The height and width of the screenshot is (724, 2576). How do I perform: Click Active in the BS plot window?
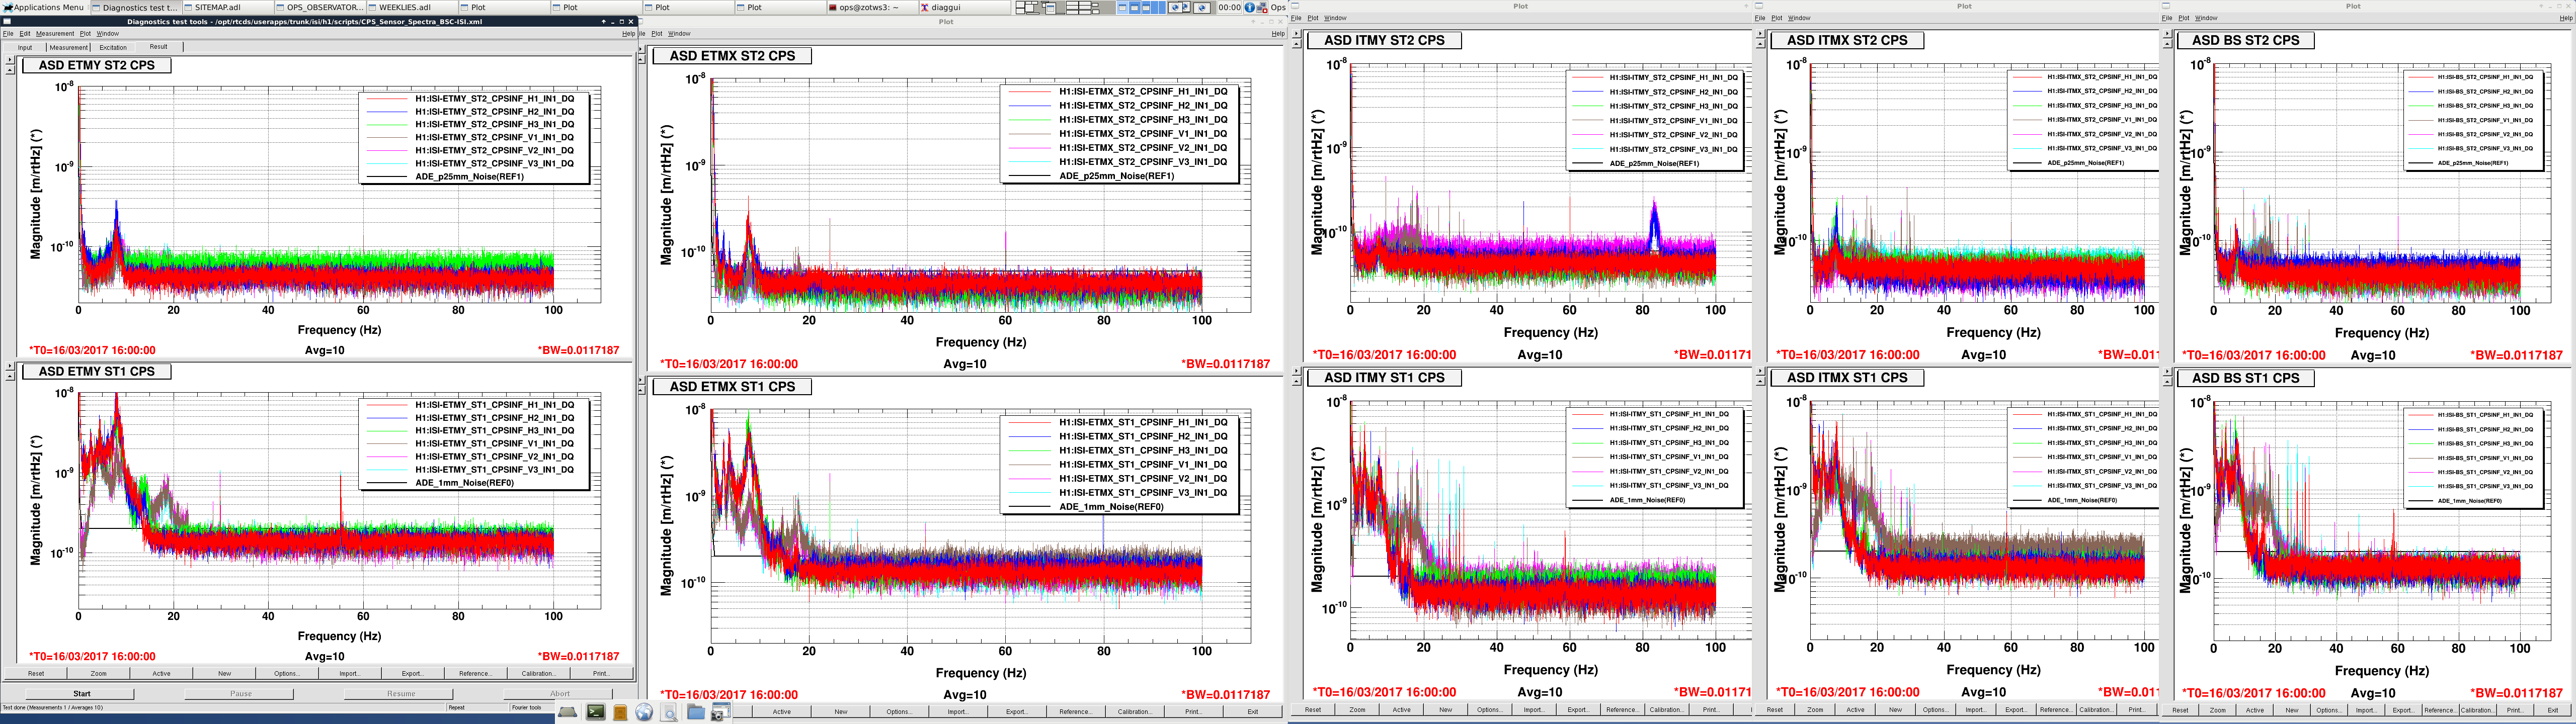click(x=2255, y=710)
